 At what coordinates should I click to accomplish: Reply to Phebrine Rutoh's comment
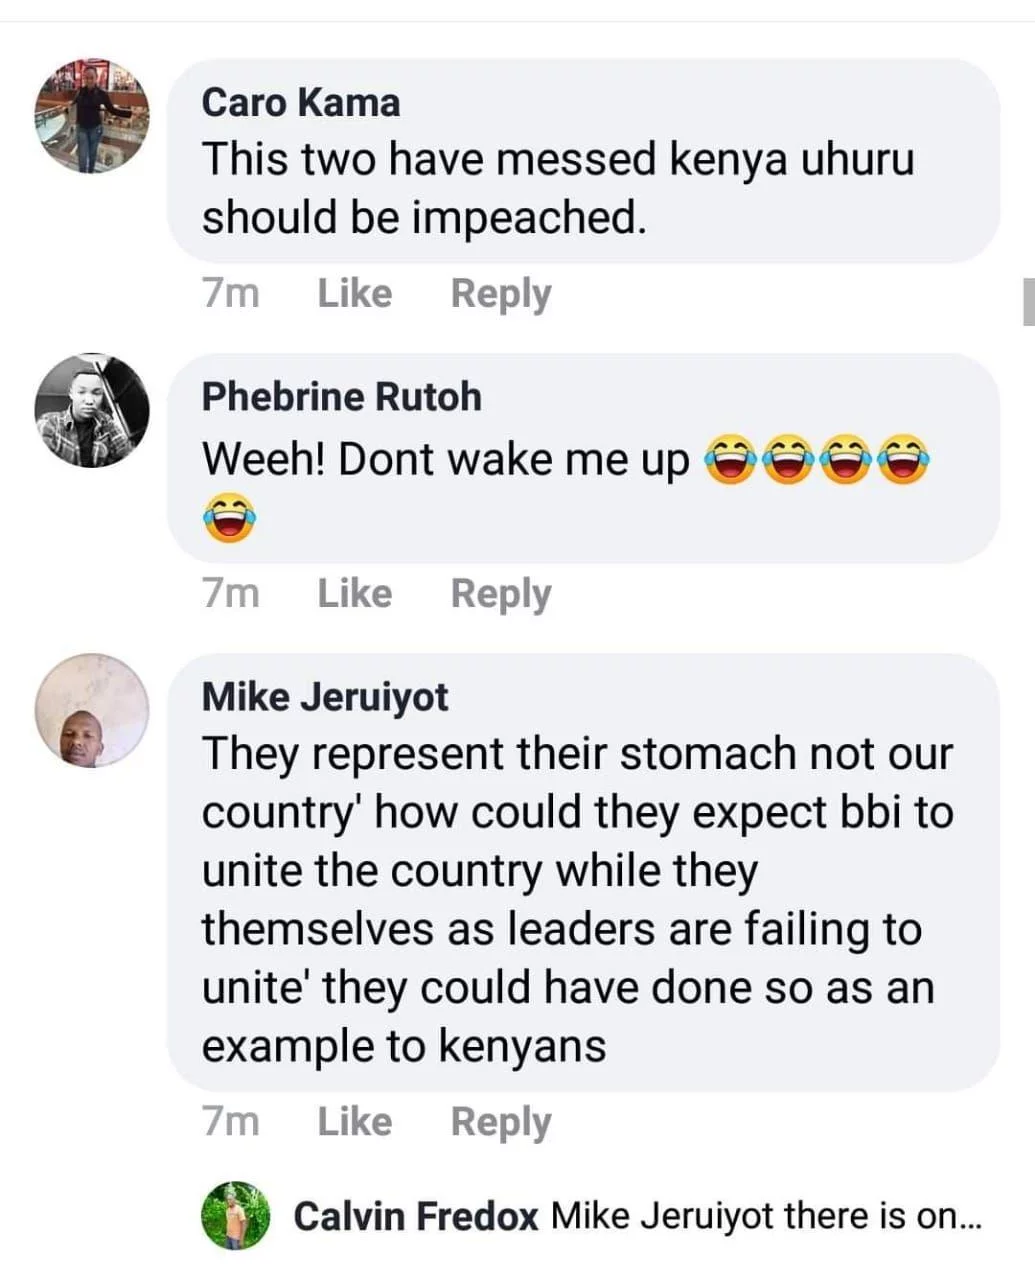click(x=501, y=594)
